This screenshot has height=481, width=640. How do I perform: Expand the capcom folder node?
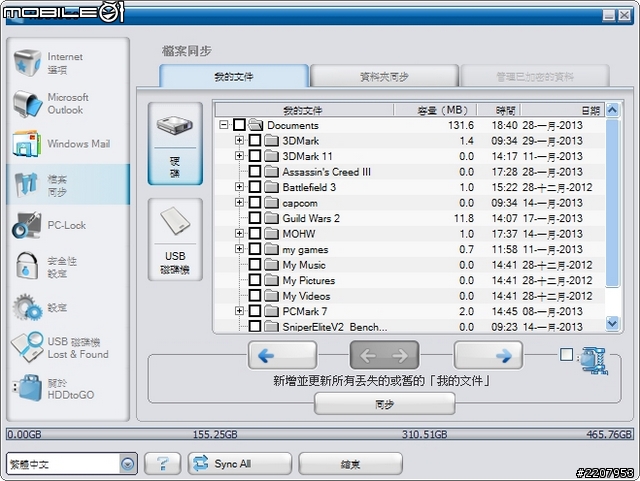(x=239, y=202)
